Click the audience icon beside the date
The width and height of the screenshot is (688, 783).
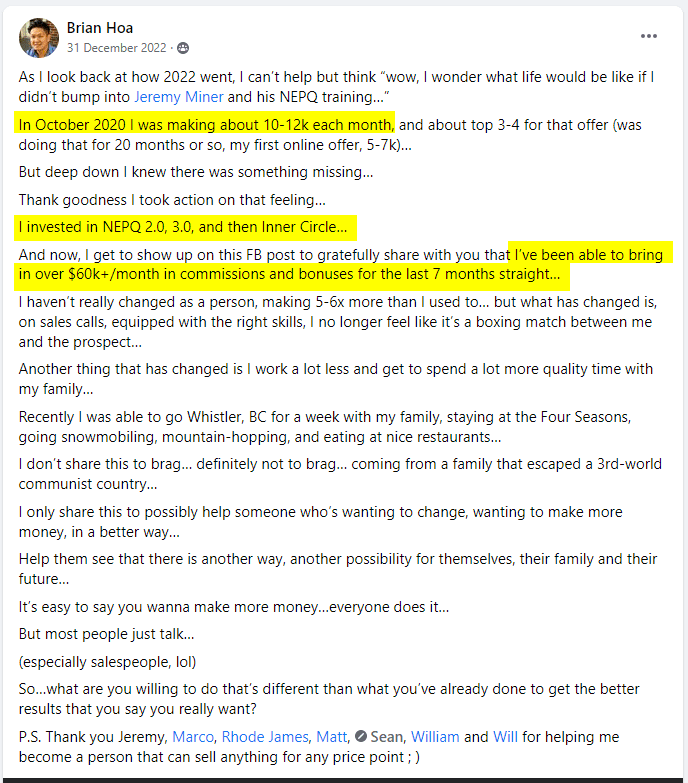pyautogui.click(x=183, y=48)
